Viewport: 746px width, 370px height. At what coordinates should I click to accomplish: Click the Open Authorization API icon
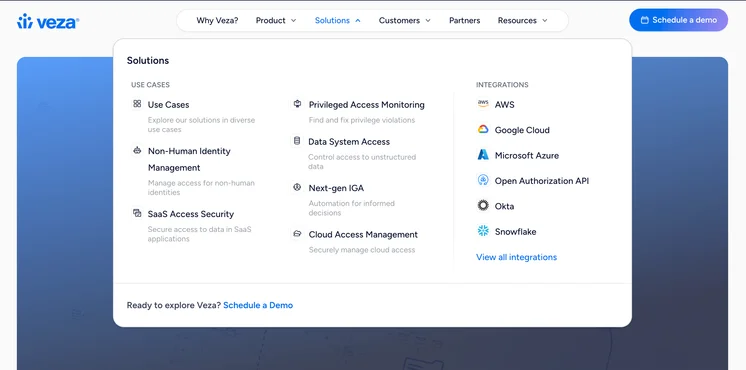[x=483, y=180]
